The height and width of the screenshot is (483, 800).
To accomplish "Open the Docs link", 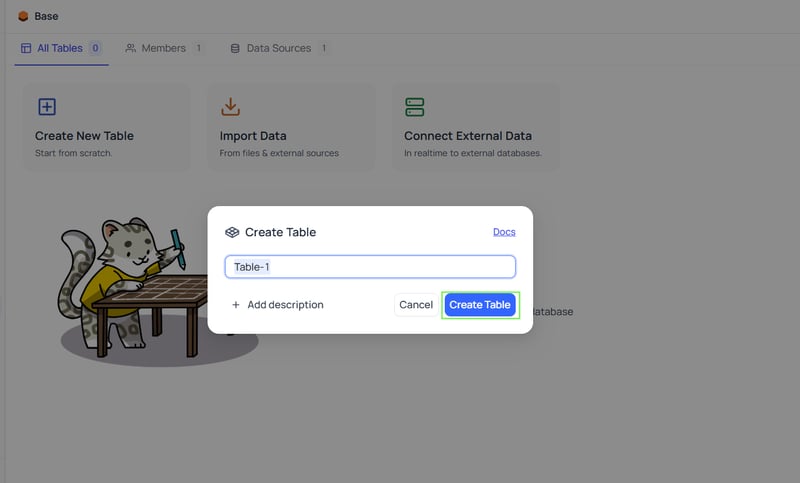I will (x=504, y=232).
